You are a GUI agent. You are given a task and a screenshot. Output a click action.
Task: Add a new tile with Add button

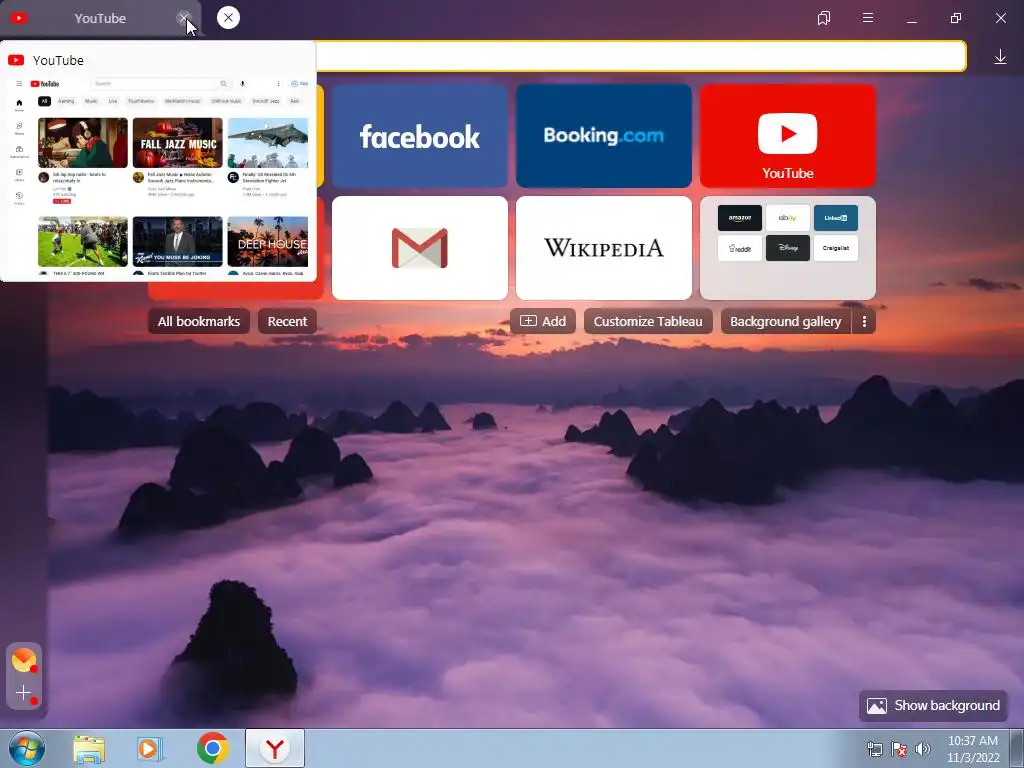[543, 321]
